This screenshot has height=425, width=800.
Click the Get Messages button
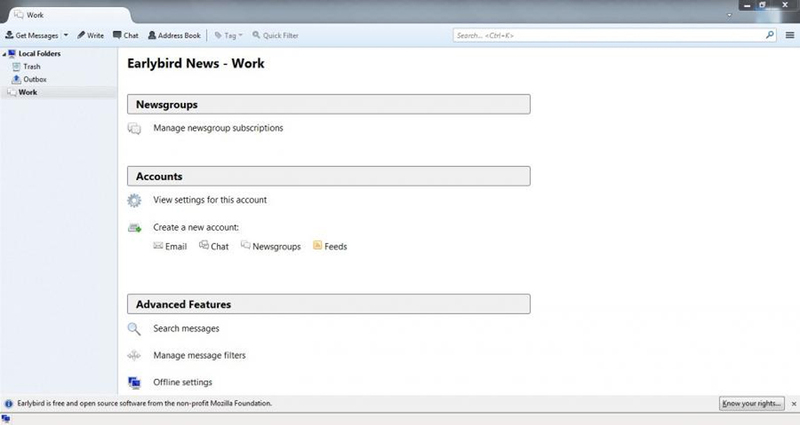tap(32, 35)
